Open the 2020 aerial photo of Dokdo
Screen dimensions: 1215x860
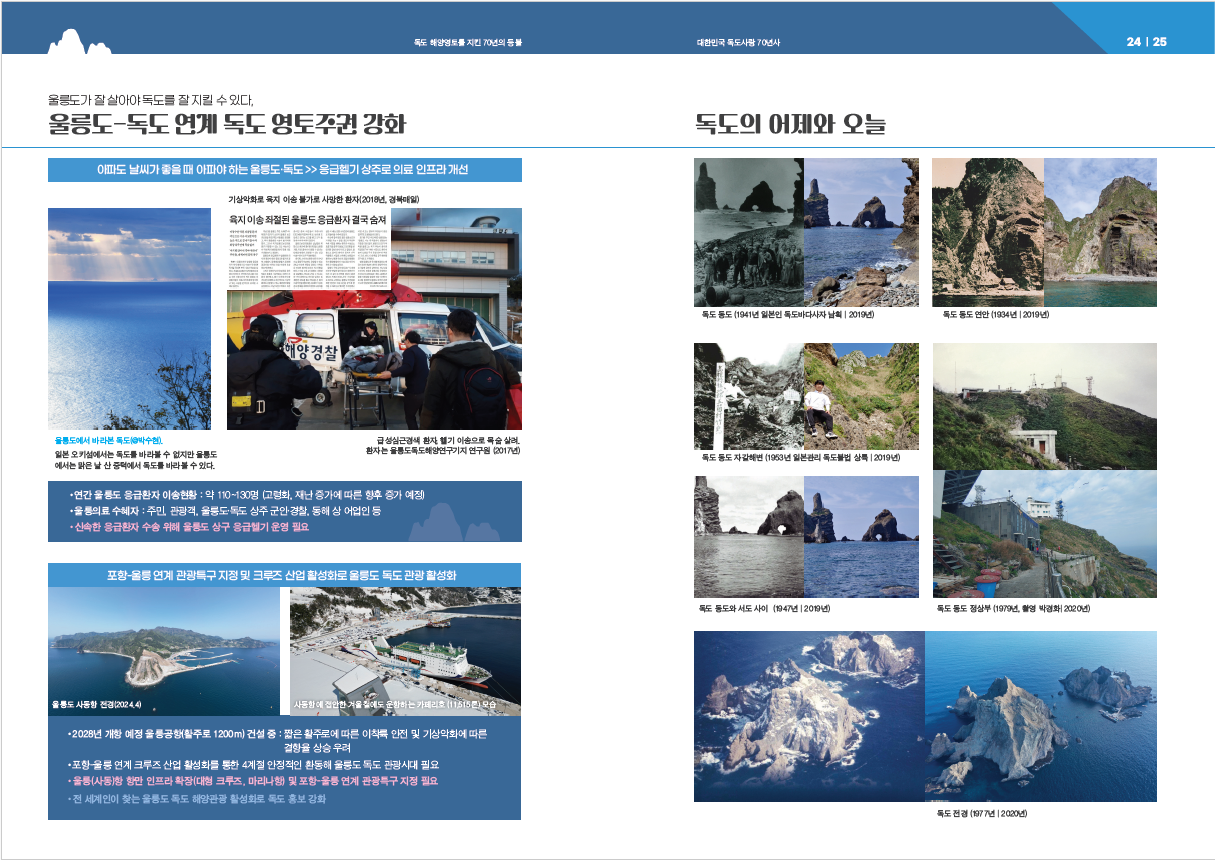pyautogui.click(x=1041, y=716)
